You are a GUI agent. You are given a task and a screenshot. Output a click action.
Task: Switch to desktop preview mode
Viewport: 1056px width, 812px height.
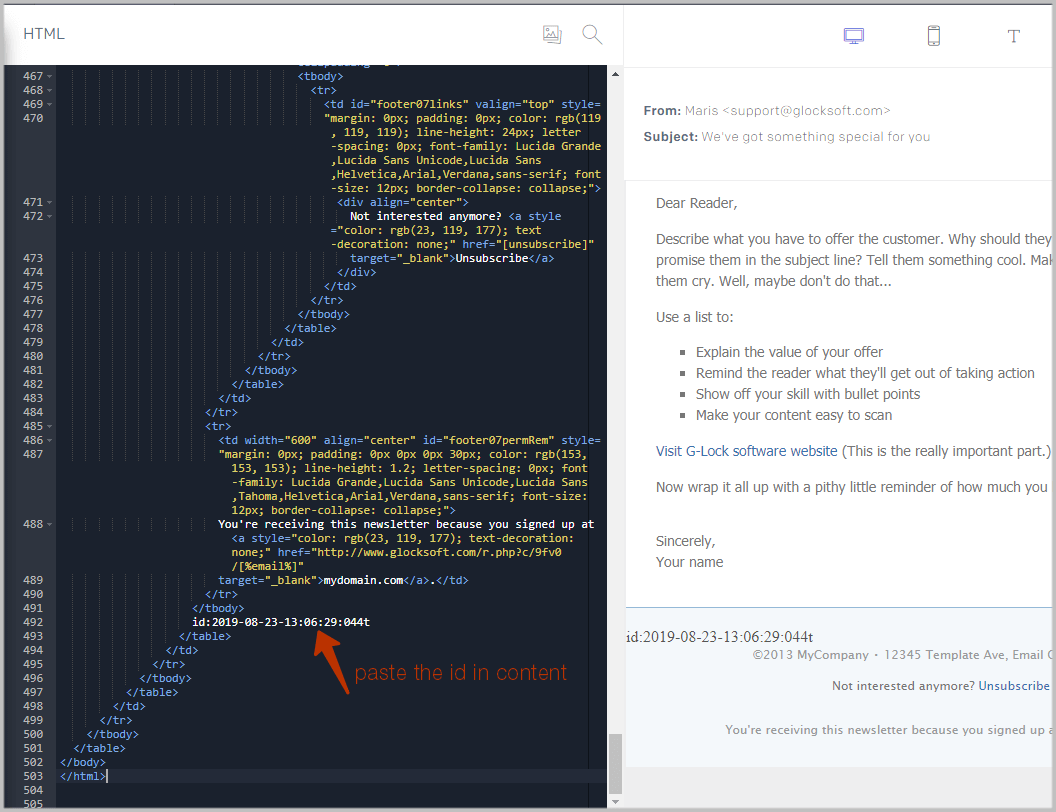[853, 34]
